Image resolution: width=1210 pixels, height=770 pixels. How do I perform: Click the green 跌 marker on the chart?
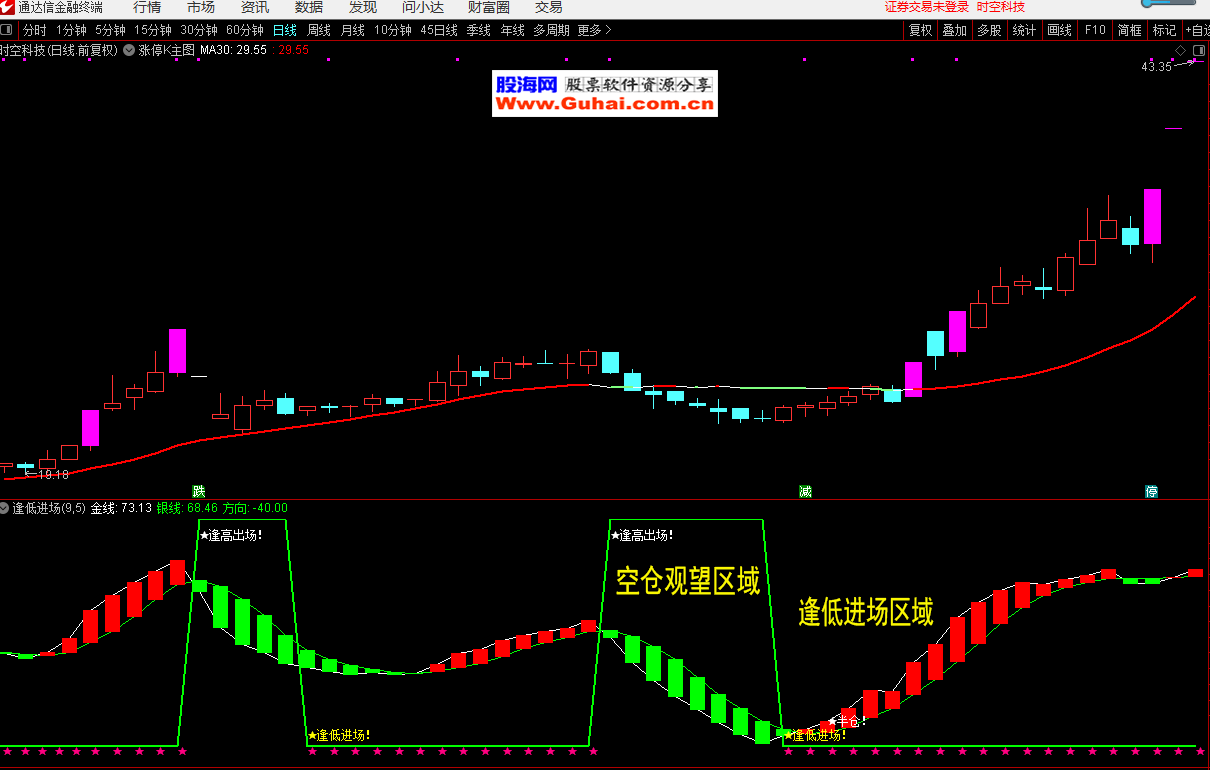click(199, 491)
